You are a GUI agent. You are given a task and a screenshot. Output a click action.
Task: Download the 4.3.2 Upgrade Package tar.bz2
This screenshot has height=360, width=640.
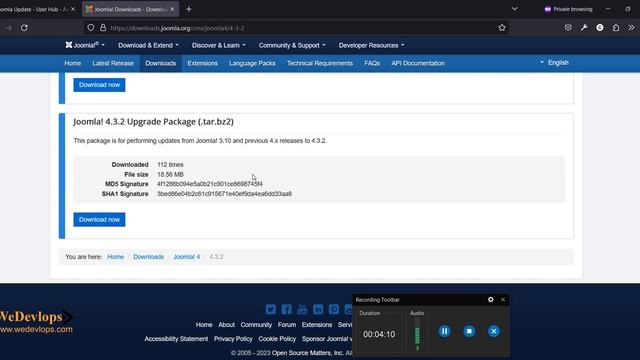coord(99,220)
